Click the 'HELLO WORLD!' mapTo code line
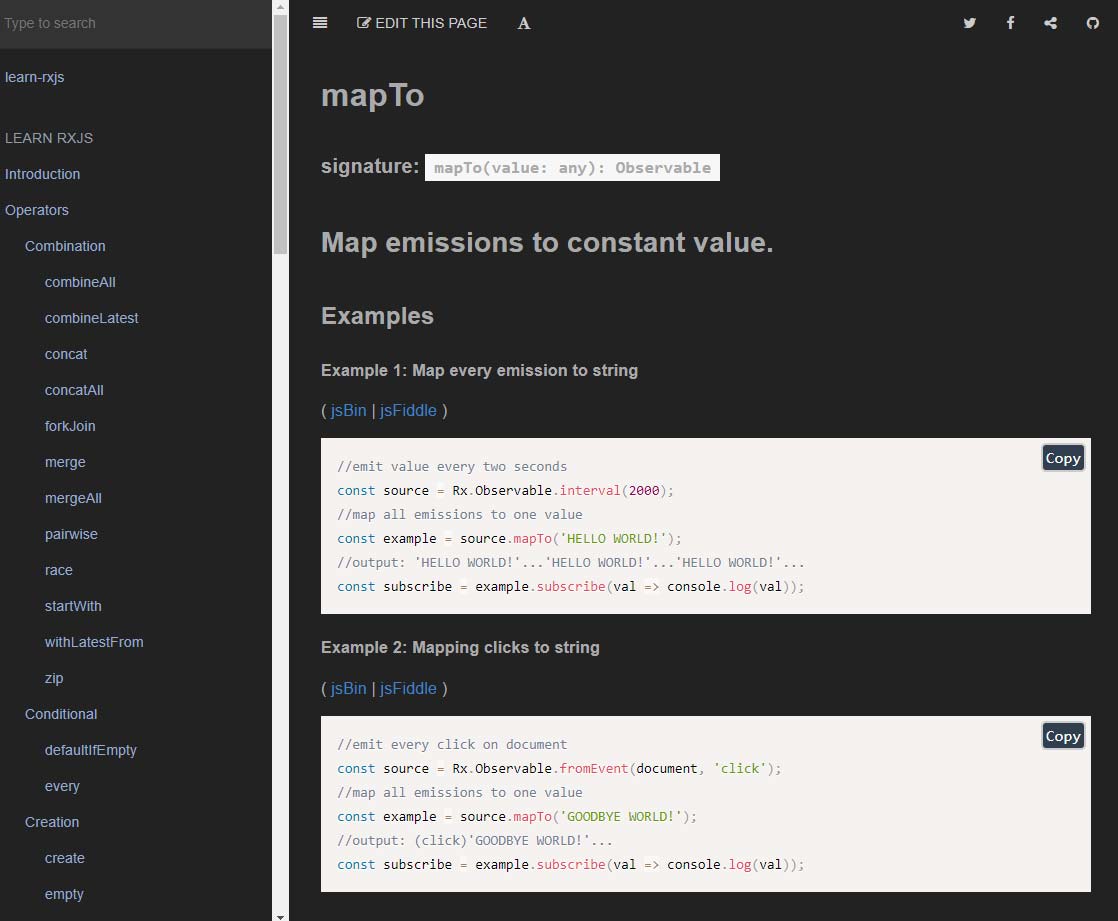The width and height of the screenshot is (1118, 921). [509, 538]
